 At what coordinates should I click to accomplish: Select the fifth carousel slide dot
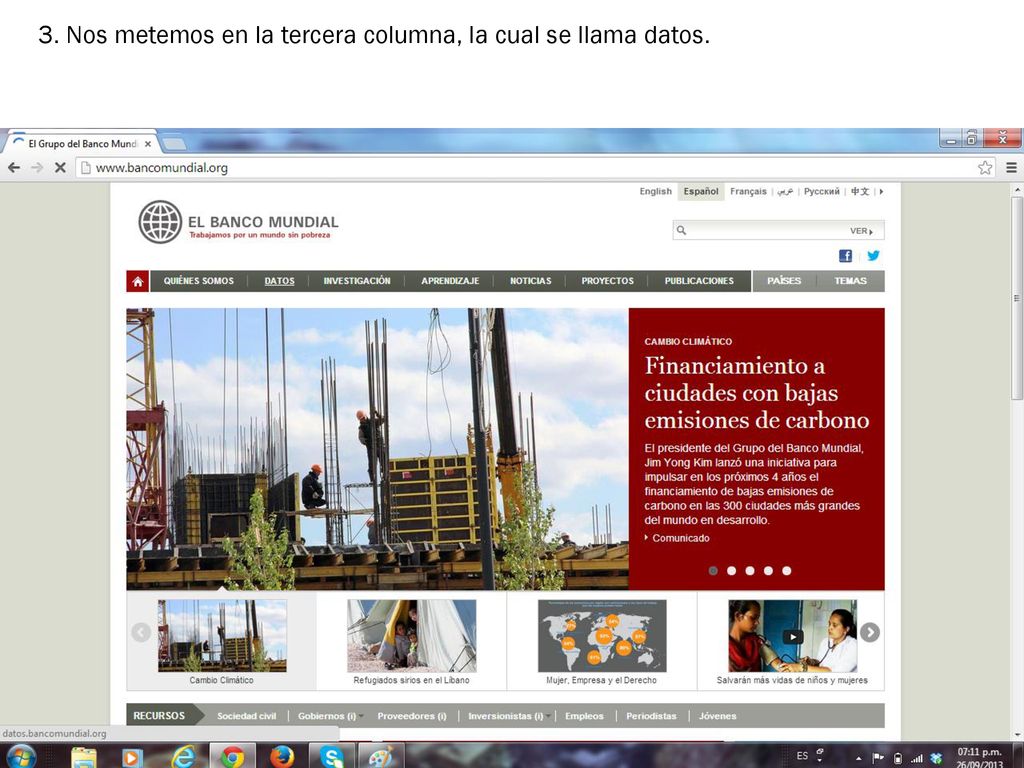click(x=786, y=571)
